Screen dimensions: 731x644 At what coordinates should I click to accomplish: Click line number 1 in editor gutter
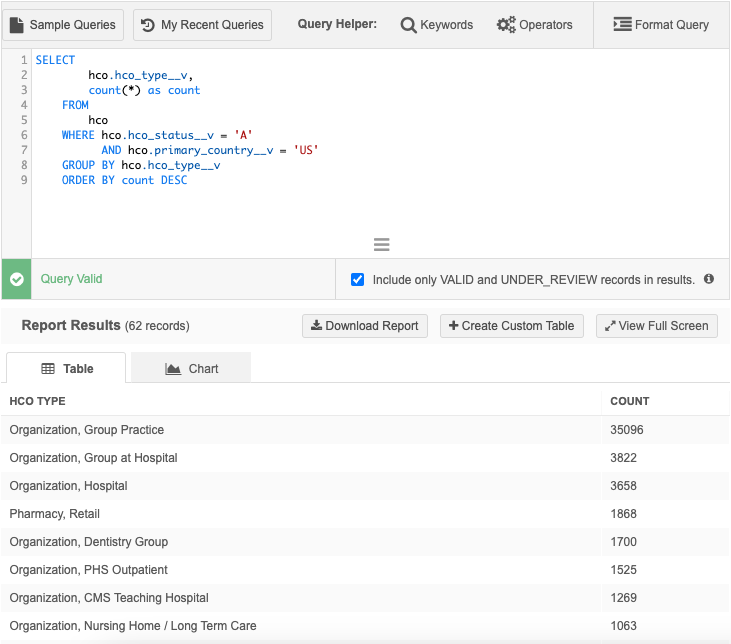tap(23, 60)
